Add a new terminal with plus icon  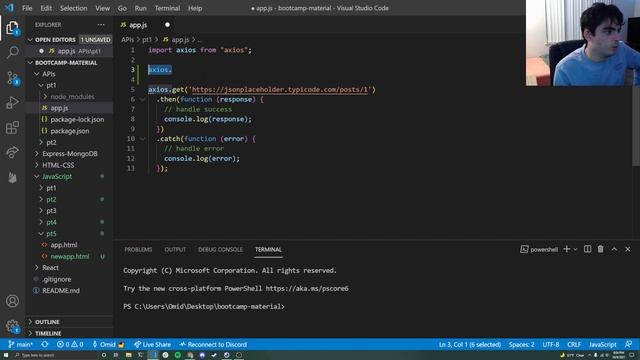click(567, 249)
